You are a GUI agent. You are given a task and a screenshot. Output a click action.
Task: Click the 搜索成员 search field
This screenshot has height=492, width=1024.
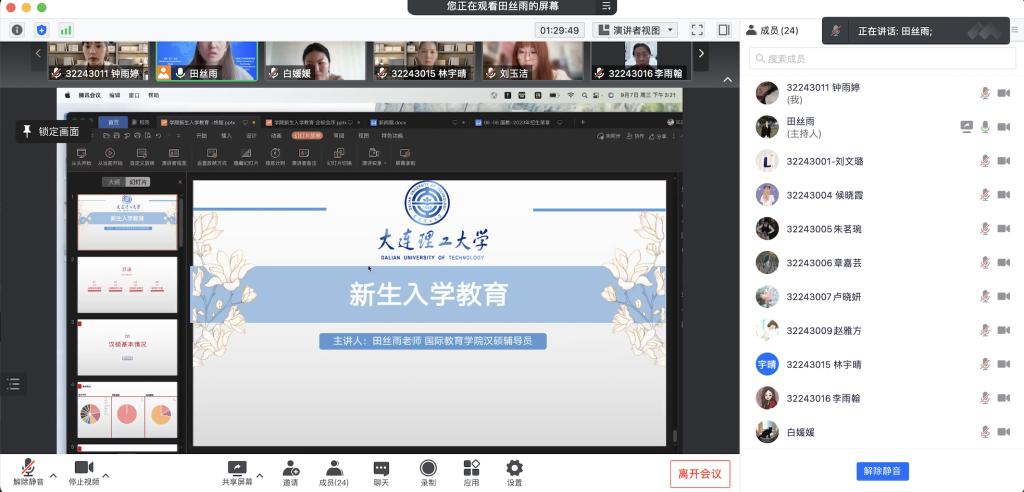click(x=880, y=59)
